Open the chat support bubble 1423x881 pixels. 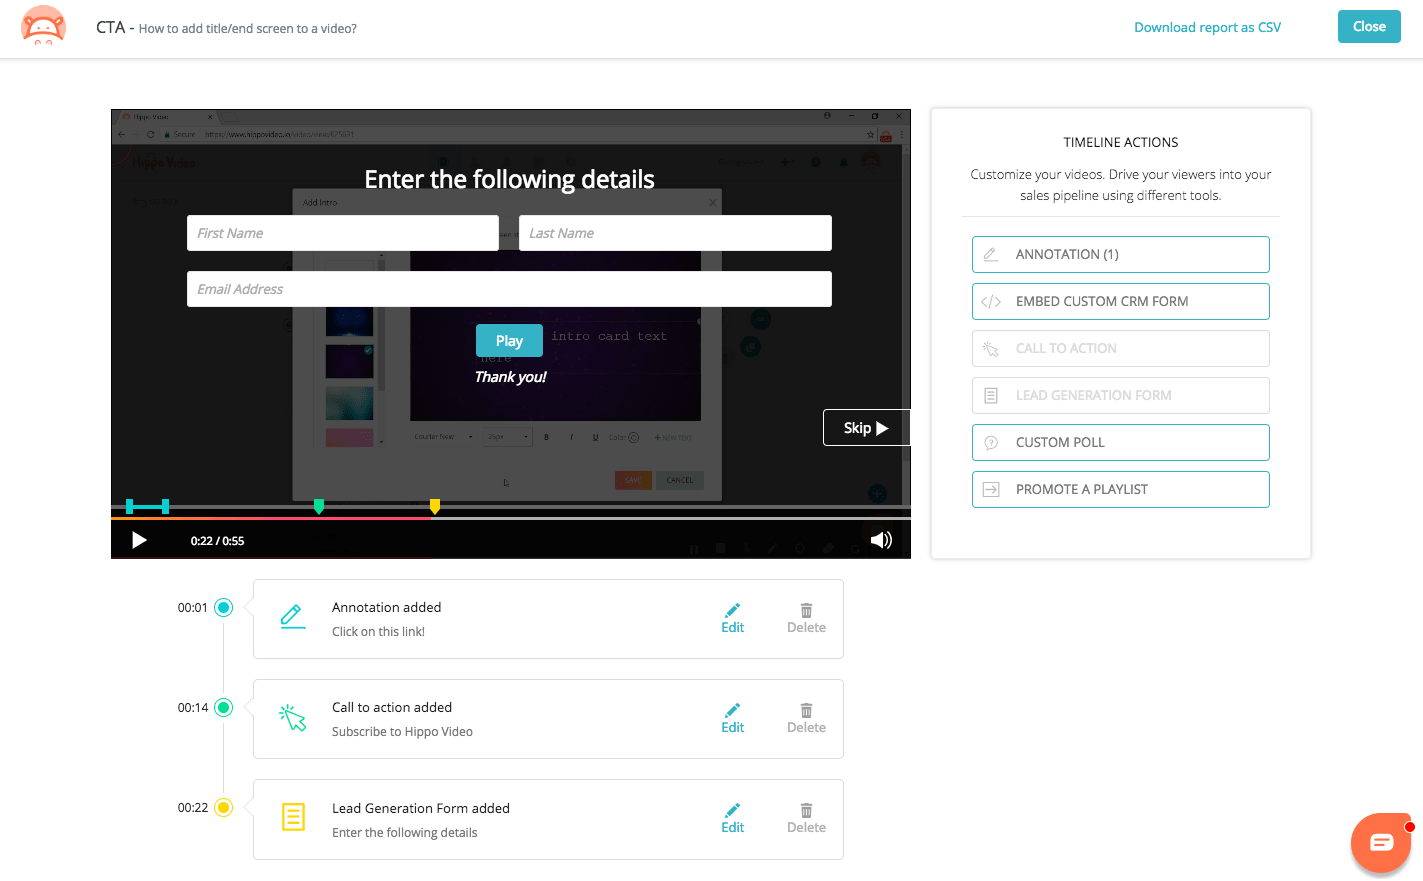[1381, 842]
